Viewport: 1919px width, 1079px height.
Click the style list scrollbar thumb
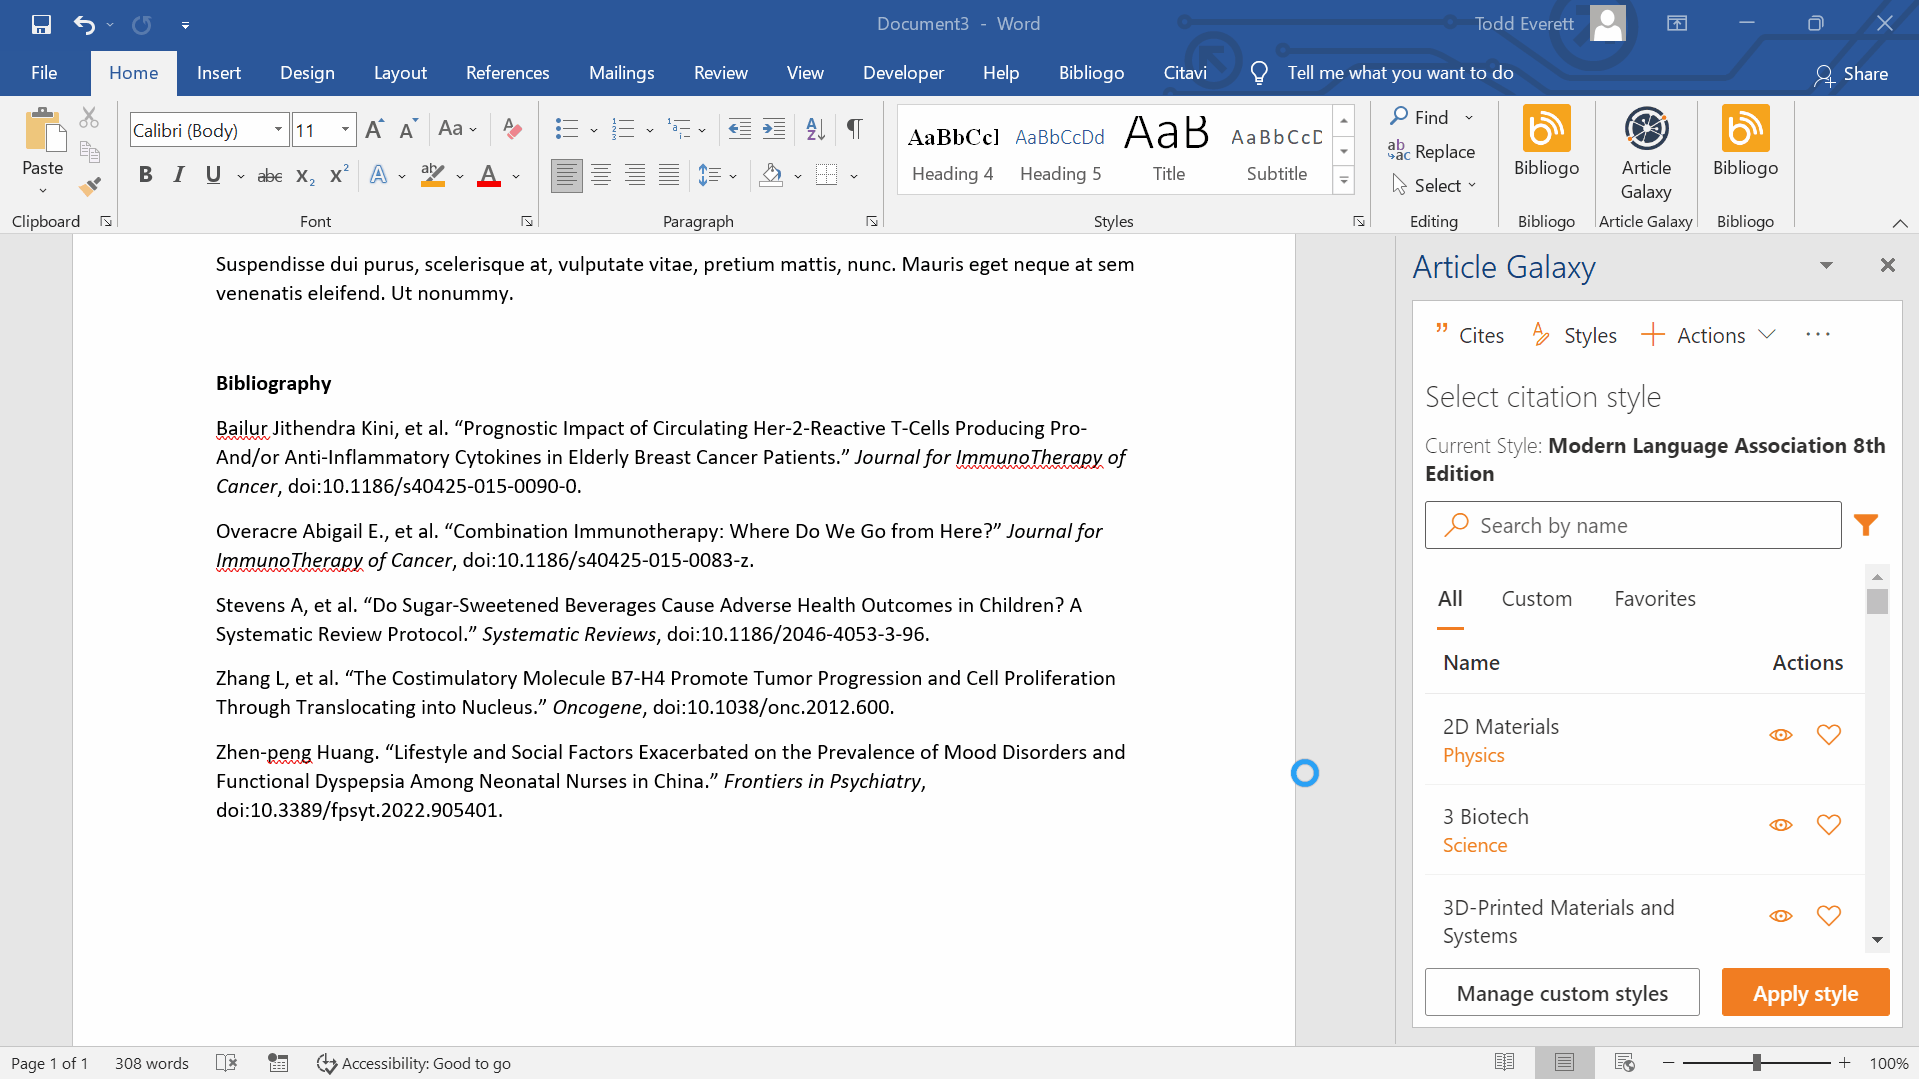pos(1877,602)
